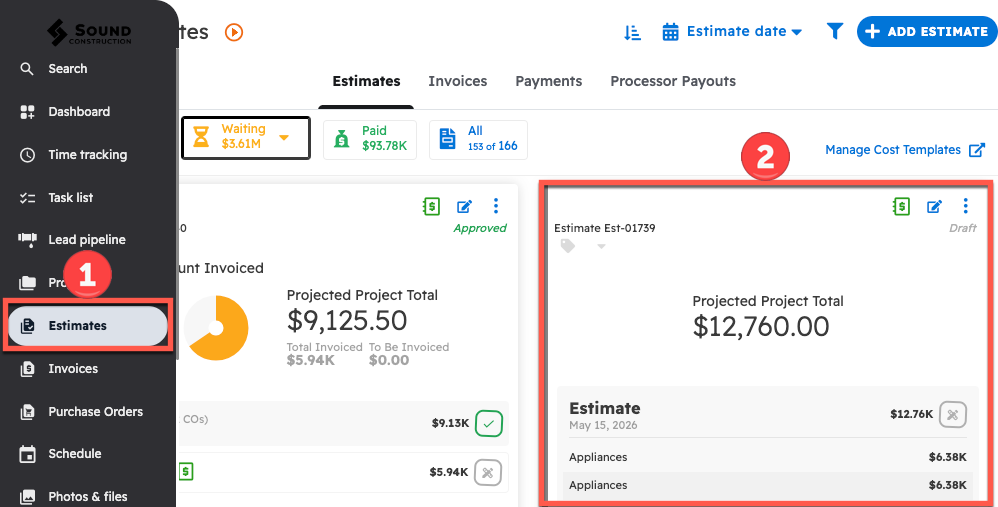Expand the tag dropdown arrow on draft card
This screenshot has width=998, height=507.
601,247
